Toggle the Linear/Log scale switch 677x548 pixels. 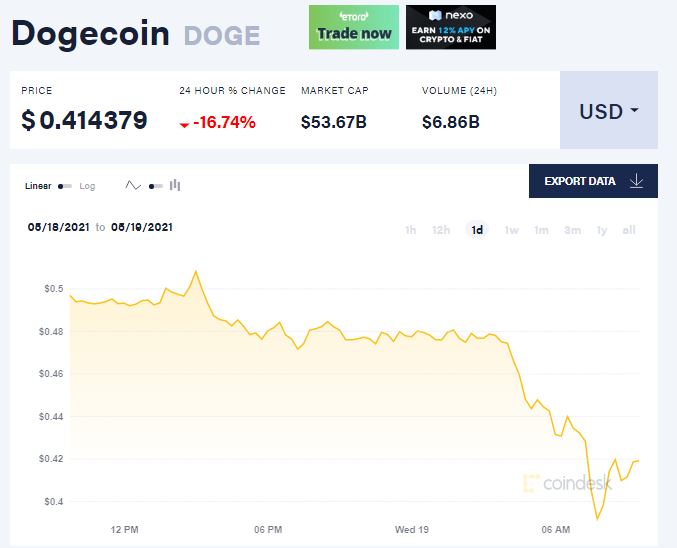pos(65,186)
